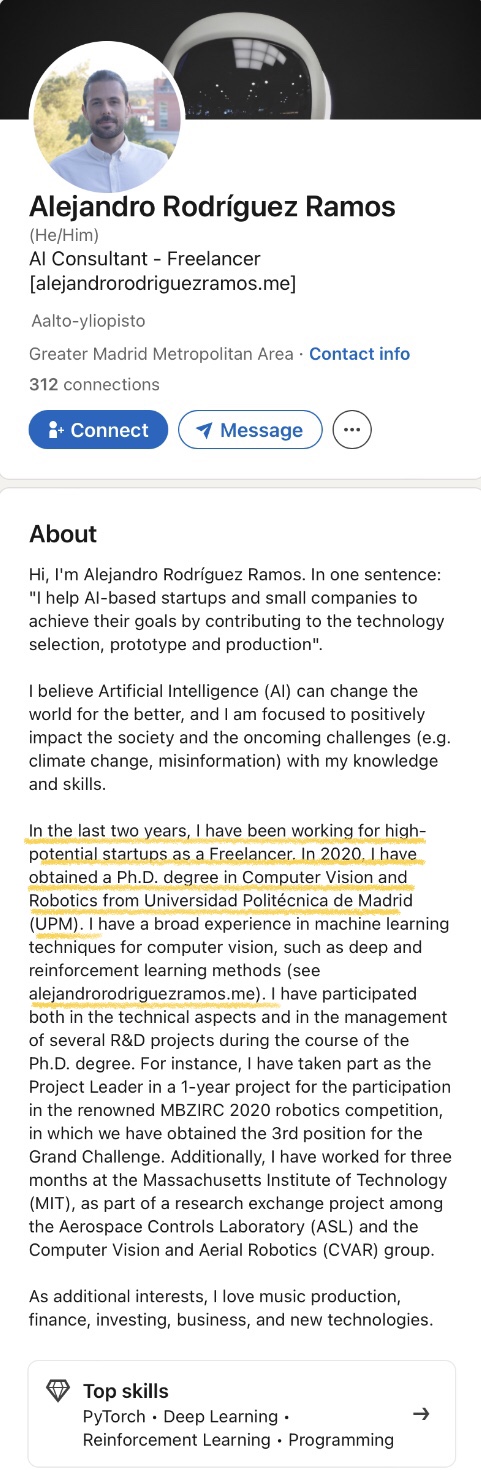View the 312 connections list
481x1470 pixels.
point(94,385)
